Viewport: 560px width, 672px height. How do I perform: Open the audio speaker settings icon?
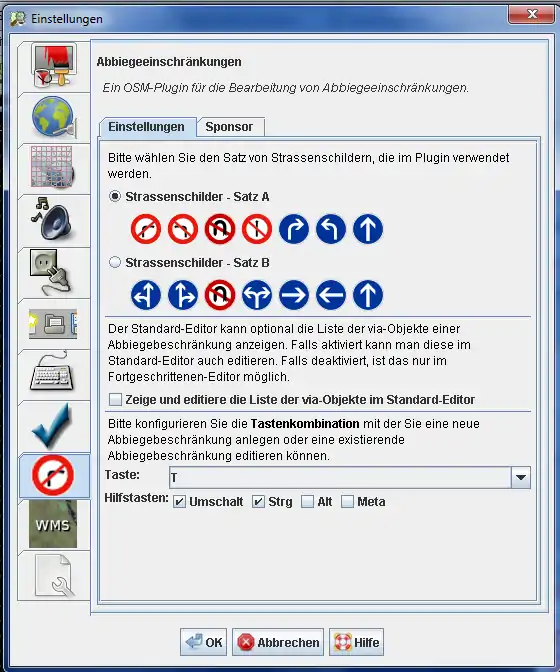(x=51, y=218)
